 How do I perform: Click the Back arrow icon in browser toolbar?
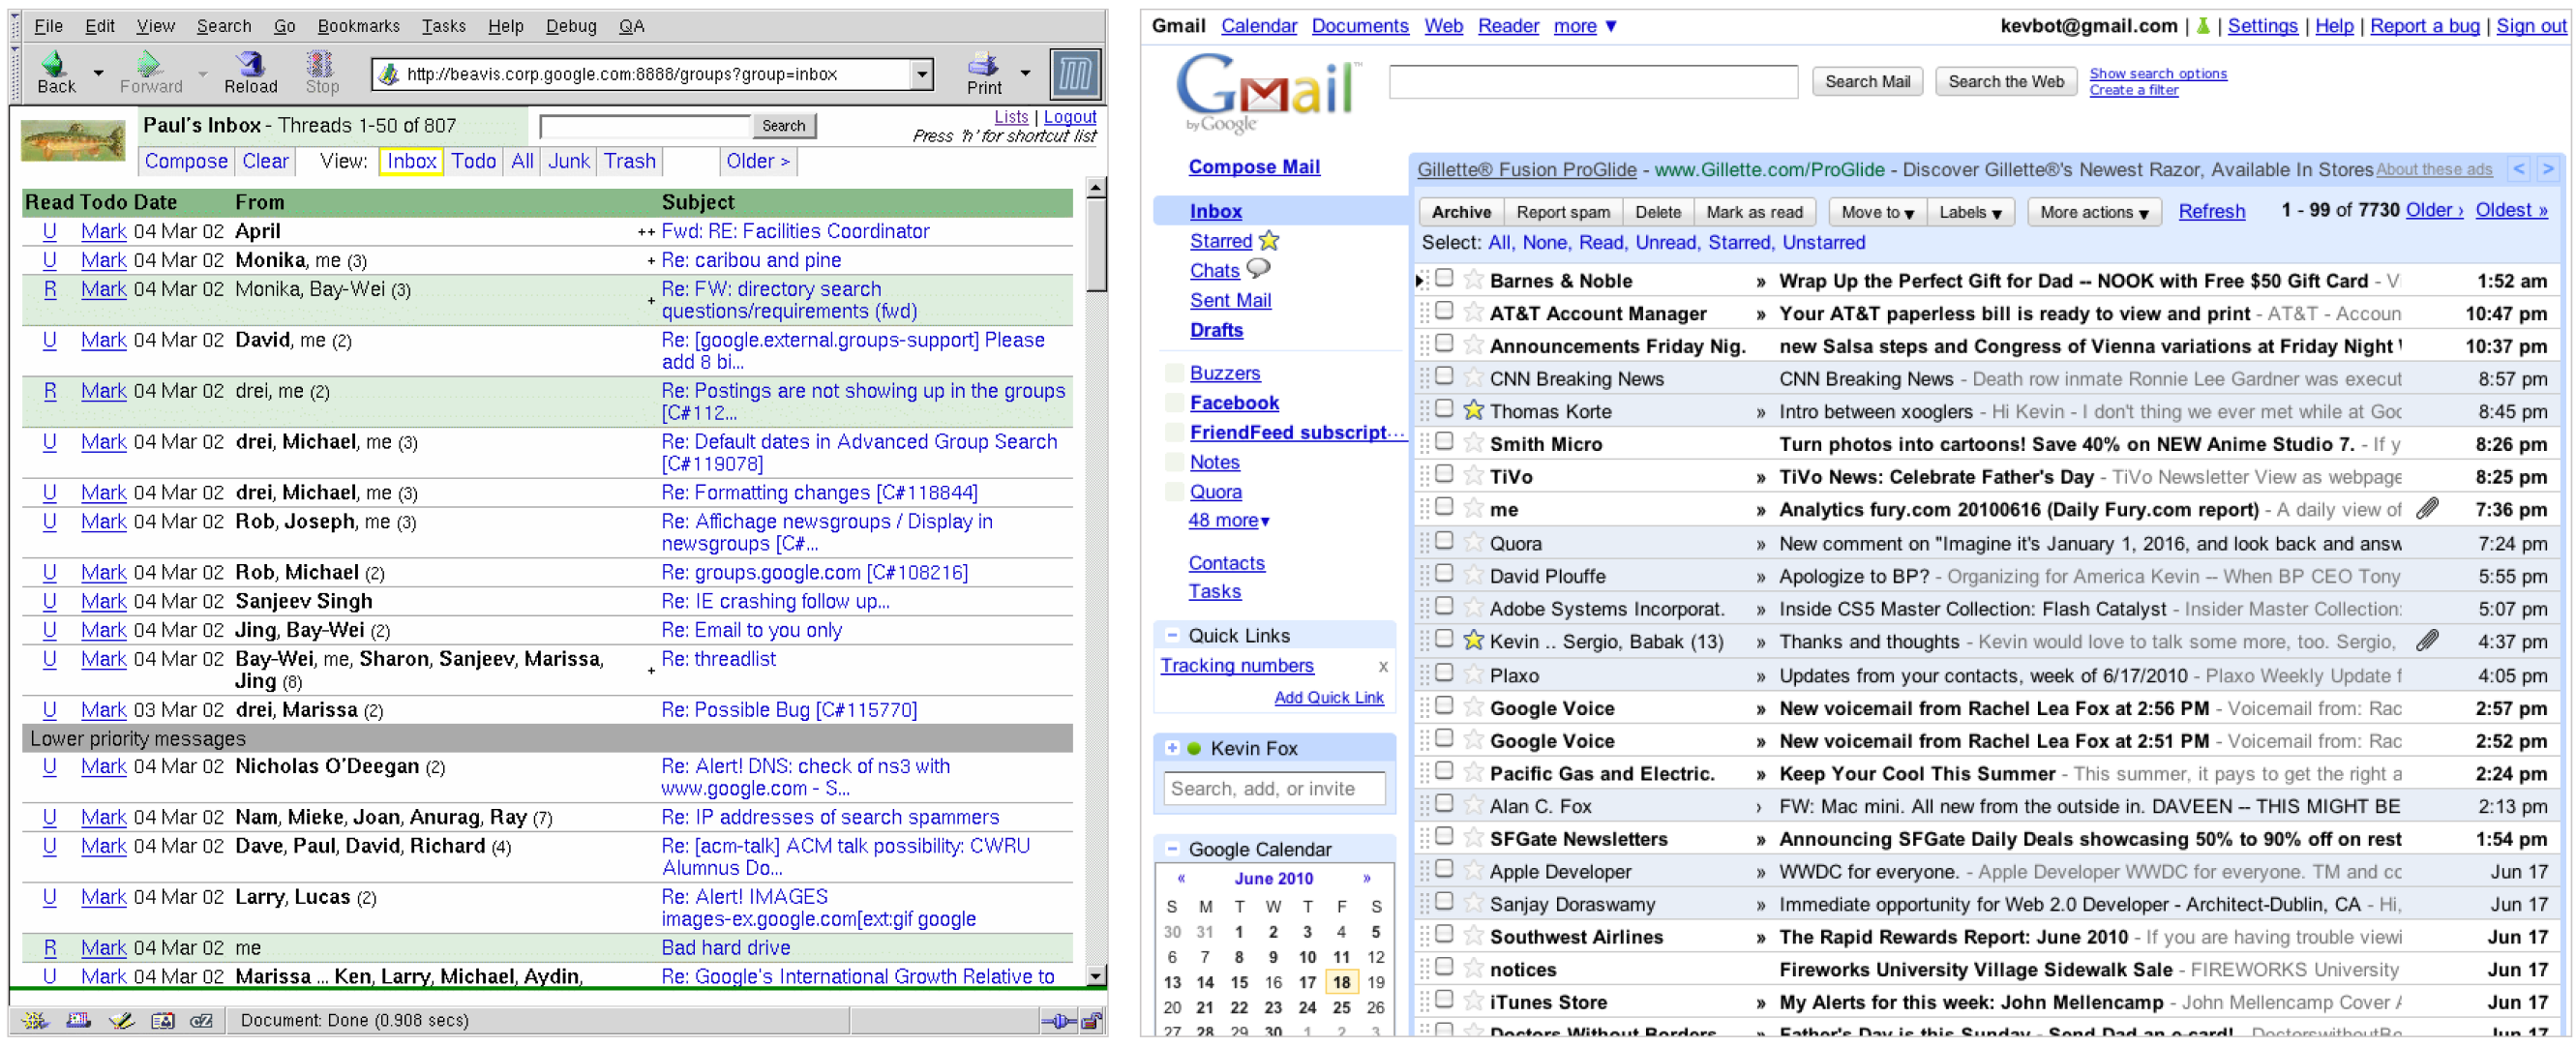tap(54, 64)
